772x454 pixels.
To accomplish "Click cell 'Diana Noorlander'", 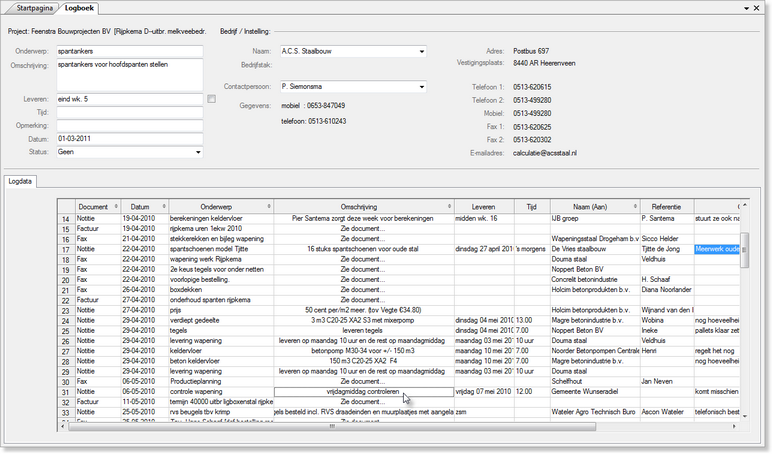I will pos(667,290).
